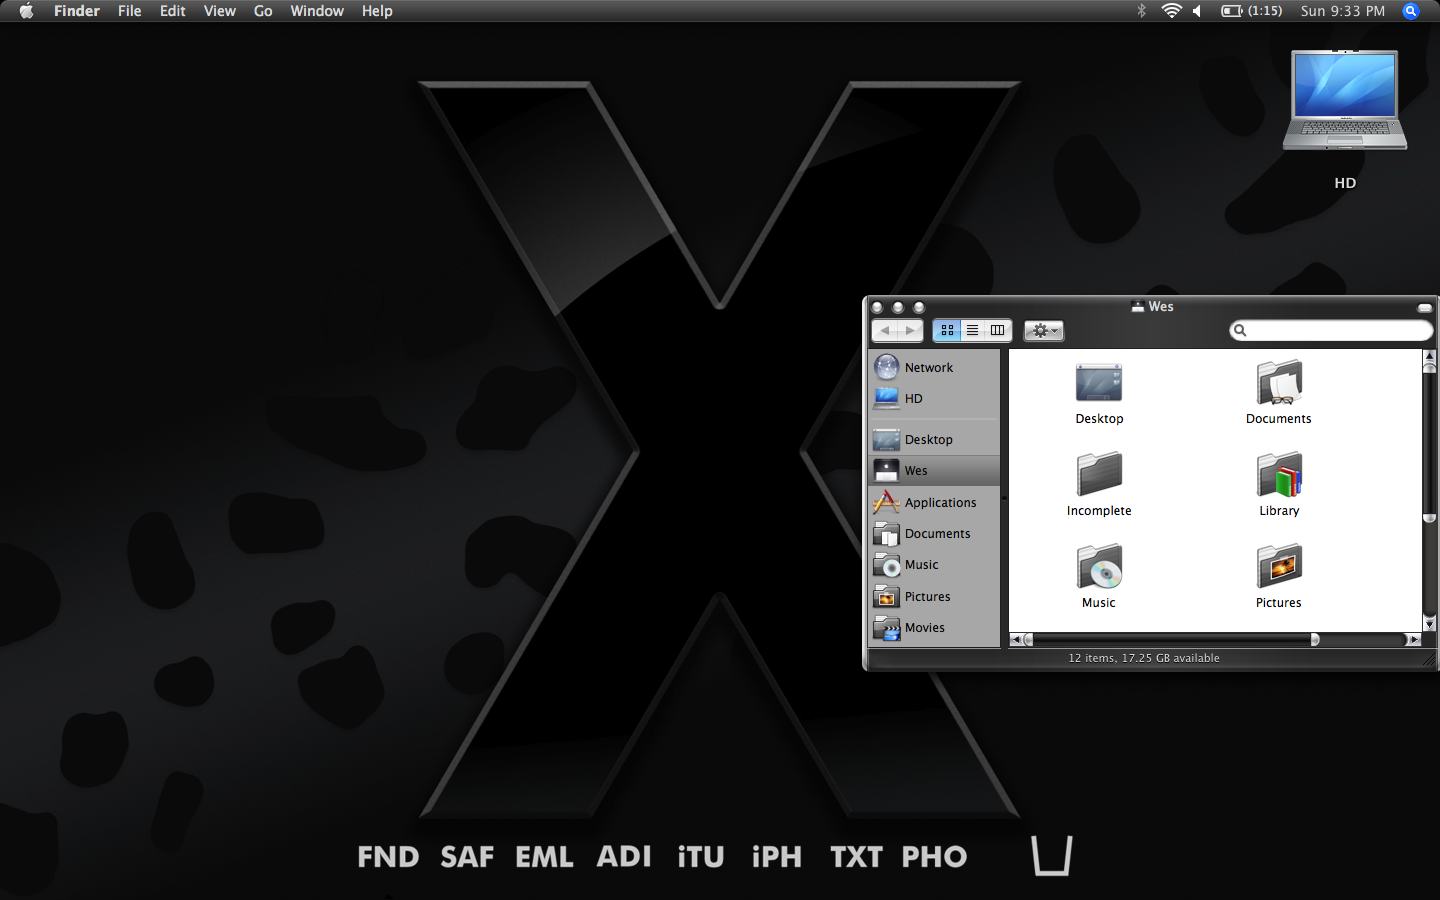Viewport: 1440px width, 900px height.
Task: Click the Sun 9:33 PM clock
Action: tap(1342, 11)
